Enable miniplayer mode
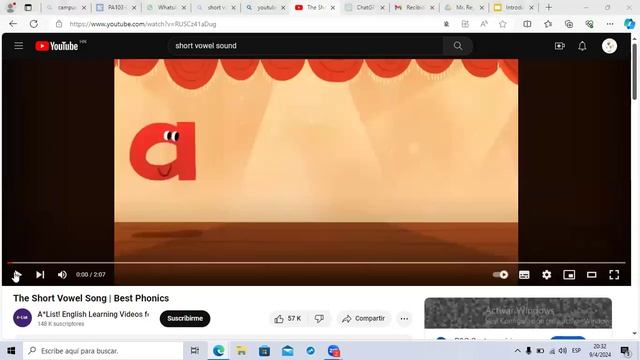Screen dimensions: 640x360 tap(569, 275)
